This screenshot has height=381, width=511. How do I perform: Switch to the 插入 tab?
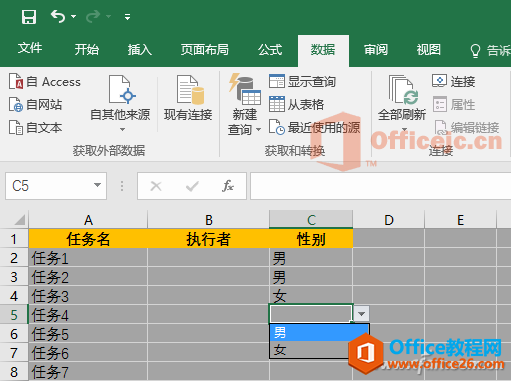tap(140, 49)
